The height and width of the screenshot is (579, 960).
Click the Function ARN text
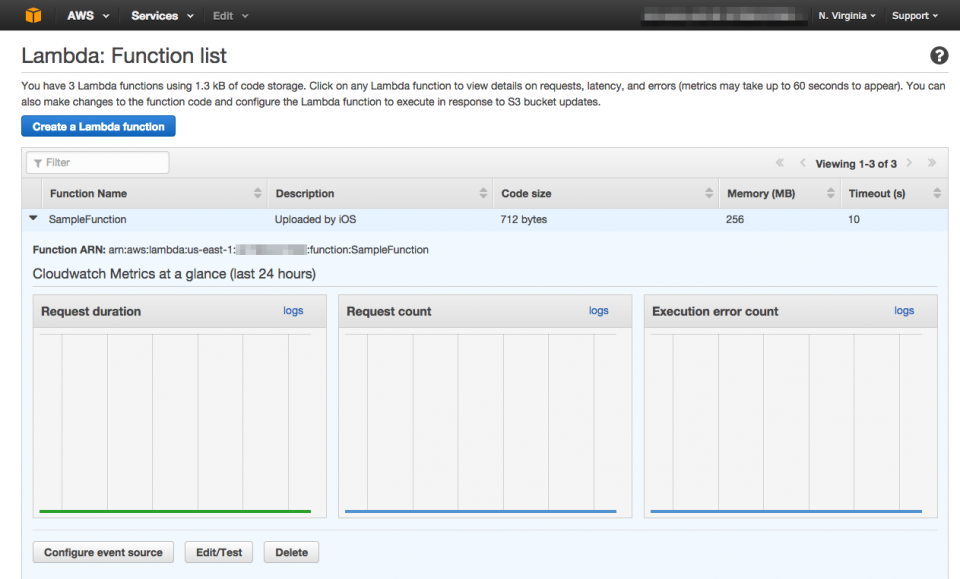(230, 250)
